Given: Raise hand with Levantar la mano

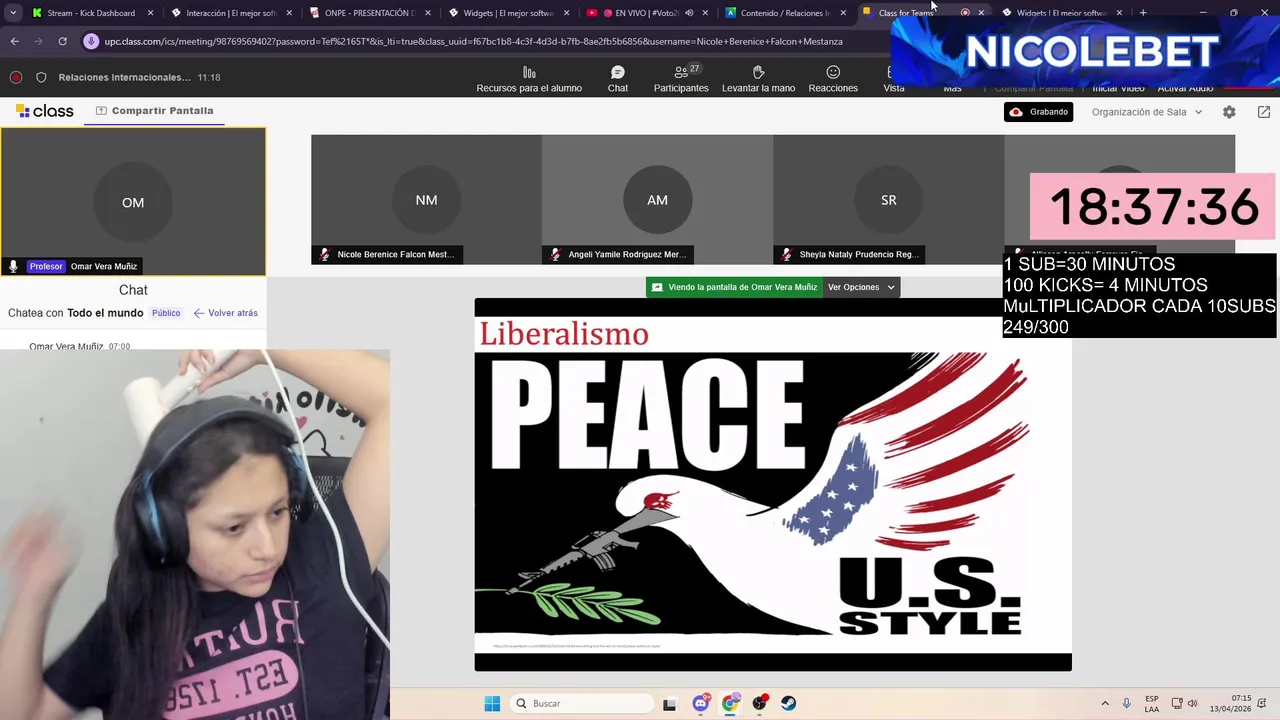Looking at the screenshot, I should [x=758, y=79].
